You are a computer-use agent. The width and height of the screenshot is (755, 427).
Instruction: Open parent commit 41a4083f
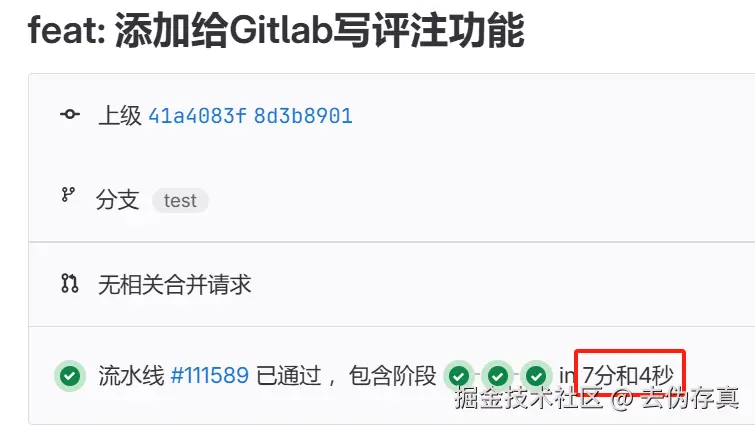point(197,116)
